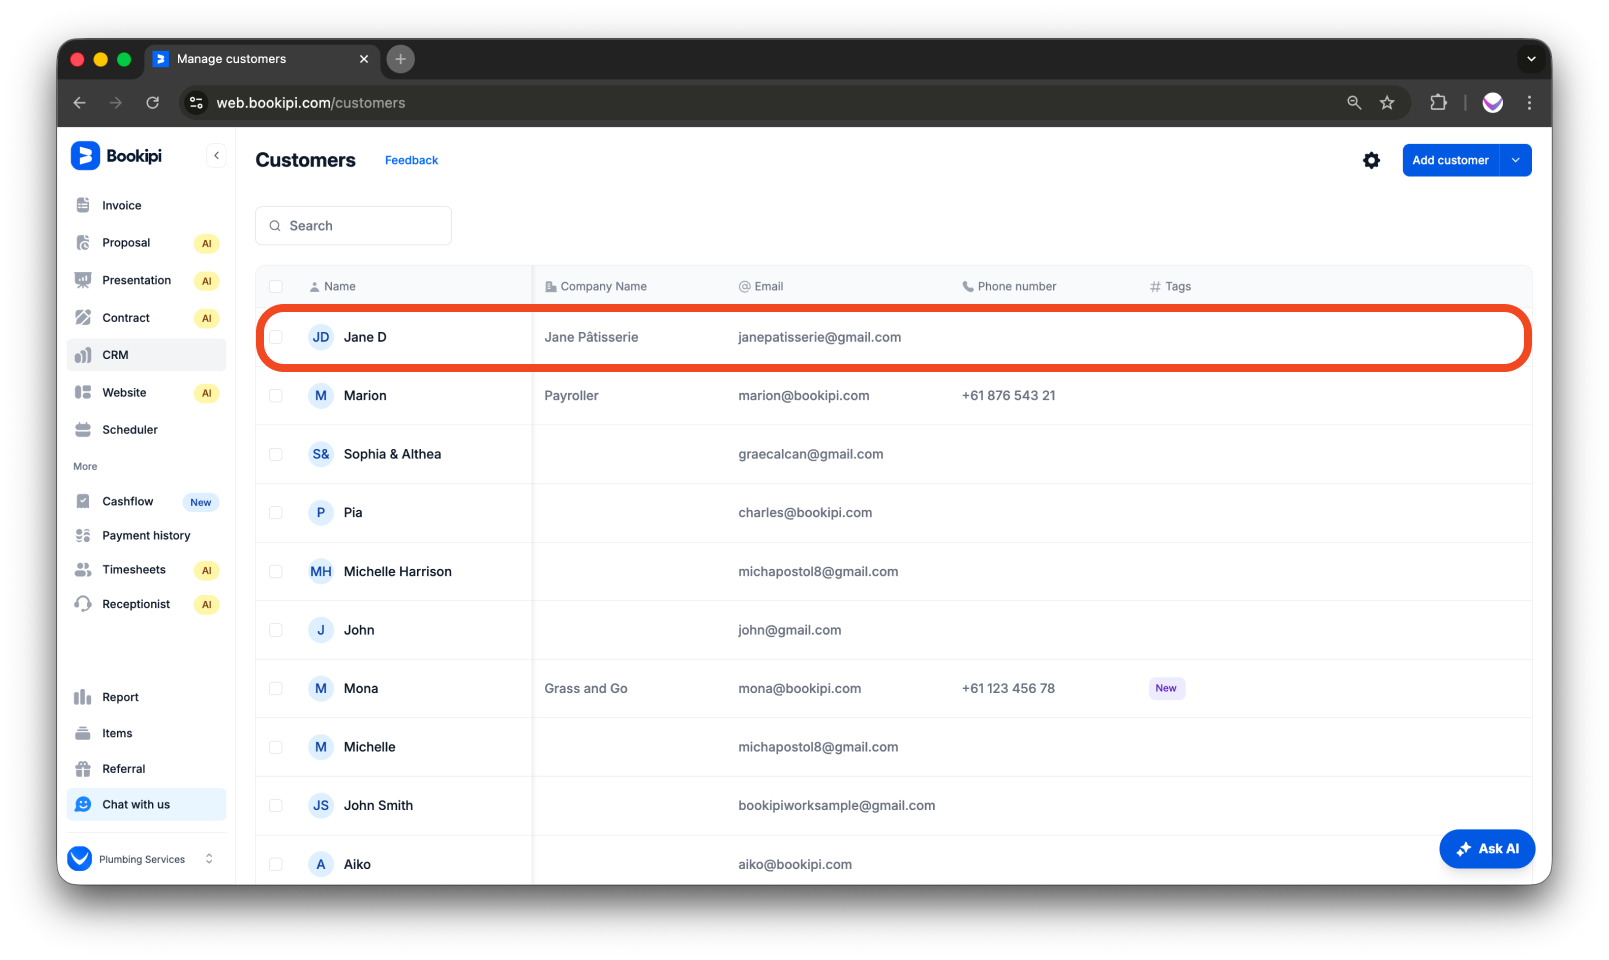Open the Presentation feature icon
1609x960 pixels.
click(84, 280)
